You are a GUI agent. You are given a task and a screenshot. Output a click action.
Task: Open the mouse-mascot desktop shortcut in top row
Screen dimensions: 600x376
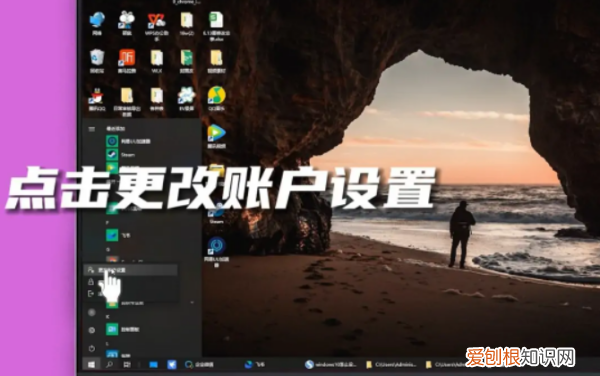pos(127,23)
